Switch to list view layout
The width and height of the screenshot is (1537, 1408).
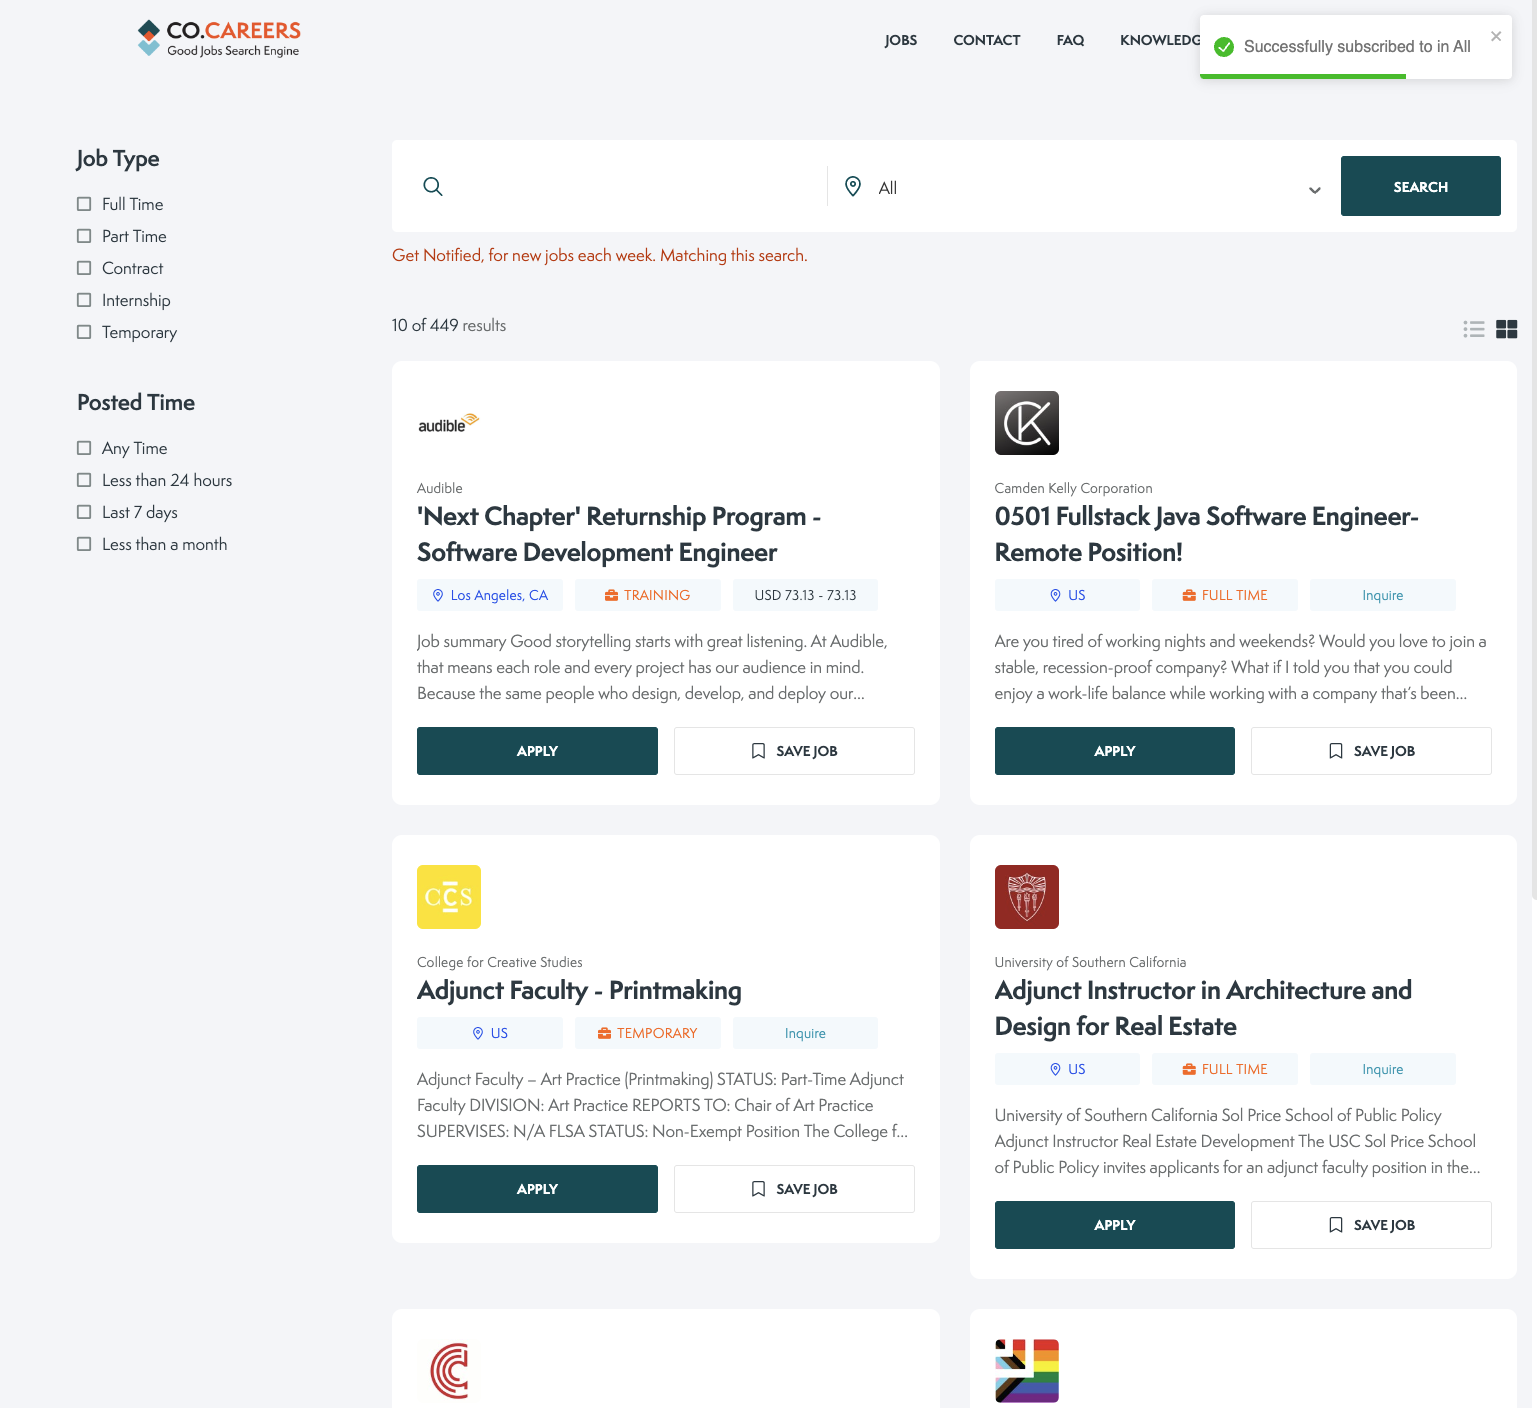click(x=1474, y=329)
